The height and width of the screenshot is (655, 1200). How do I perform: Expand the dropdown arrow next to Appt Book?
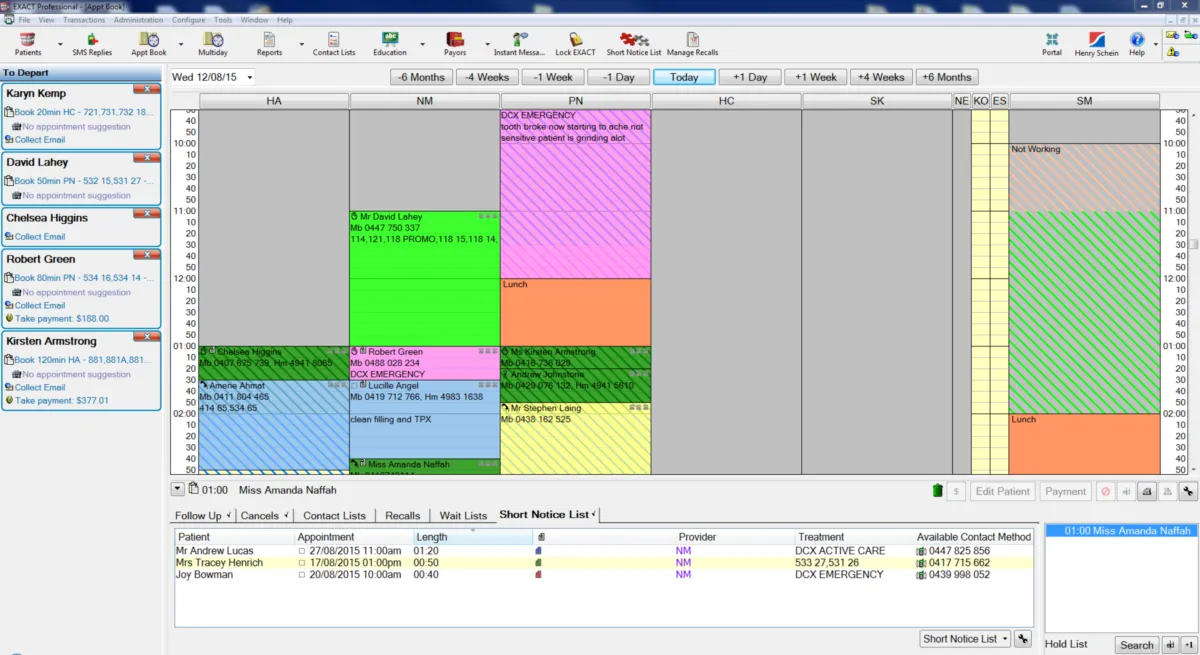(x=181, y=45)
